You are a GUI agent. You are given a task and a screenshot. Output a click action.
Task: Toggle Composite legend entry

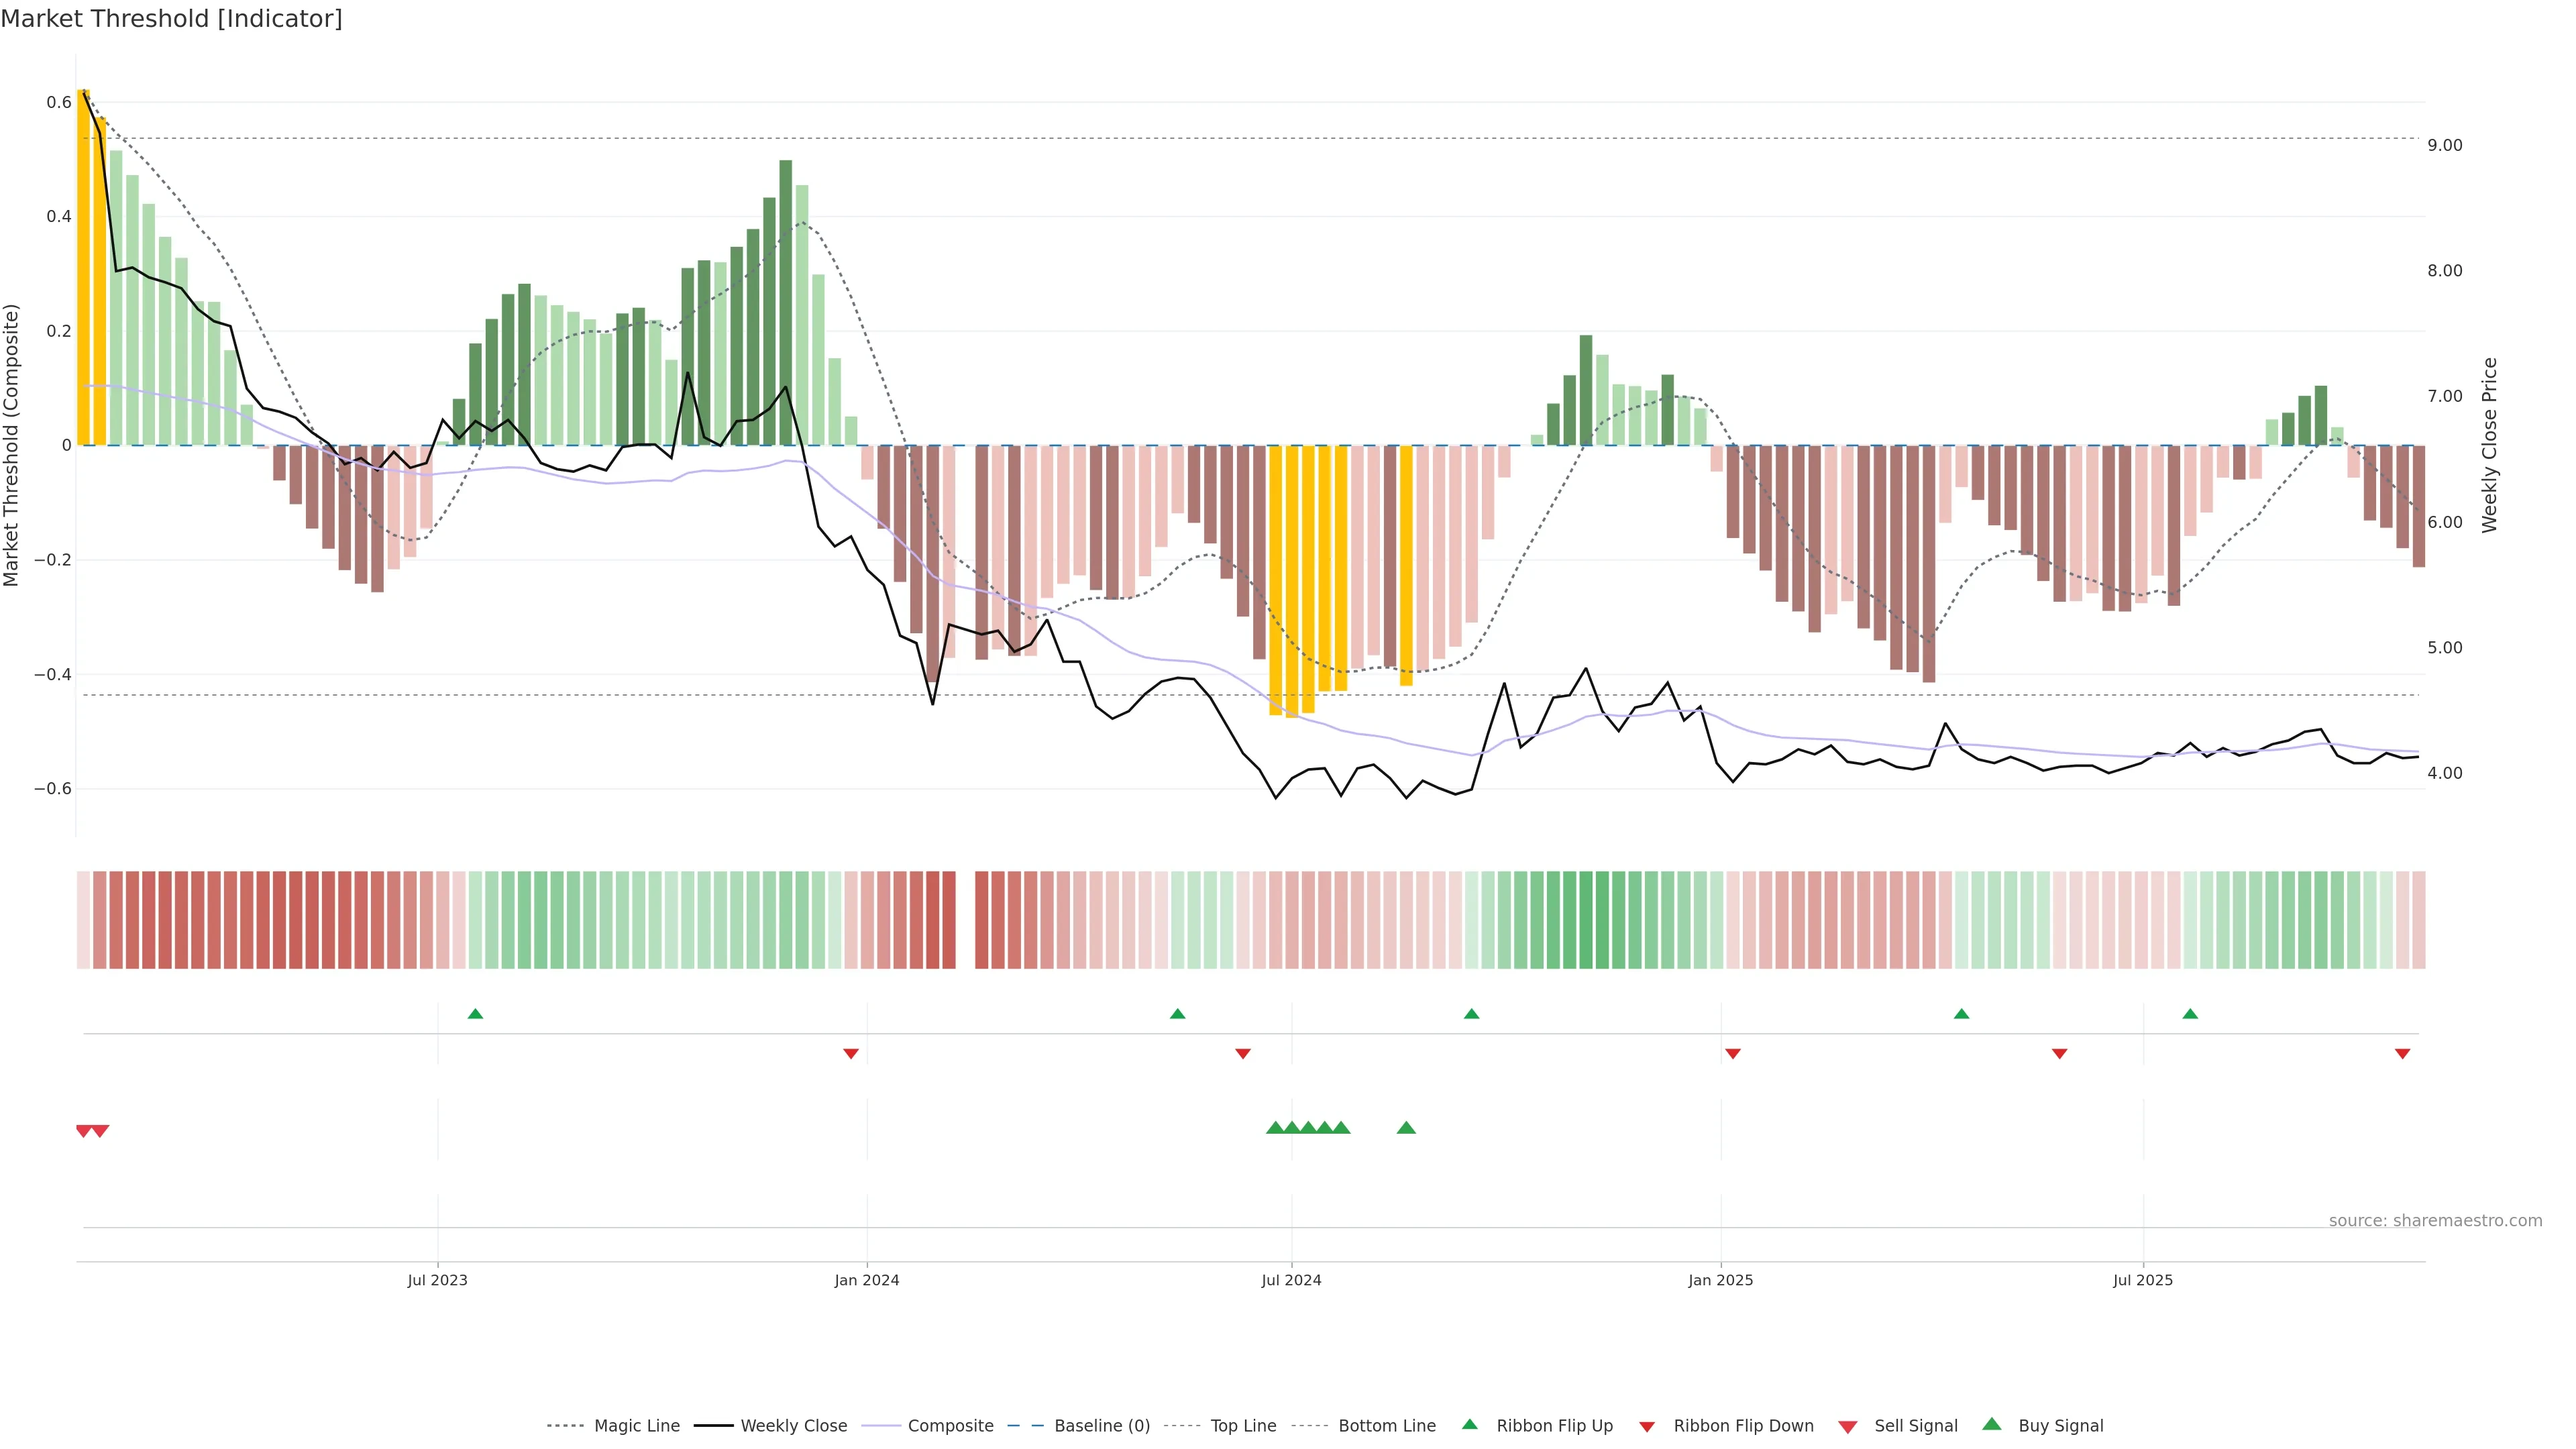[x=950, y=1425]
